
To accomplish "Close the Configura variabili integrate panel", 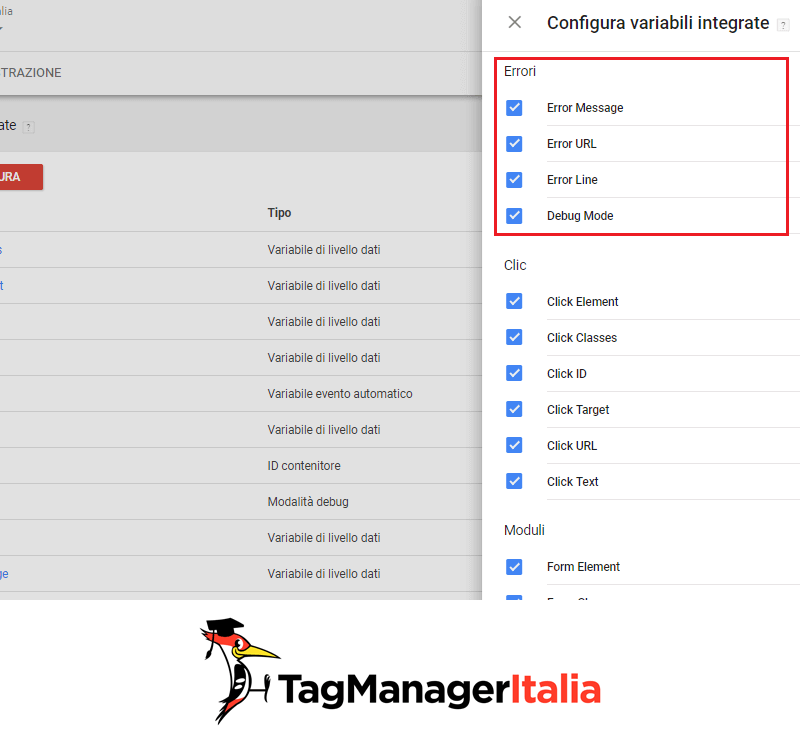I will click(x=514, y=22).
